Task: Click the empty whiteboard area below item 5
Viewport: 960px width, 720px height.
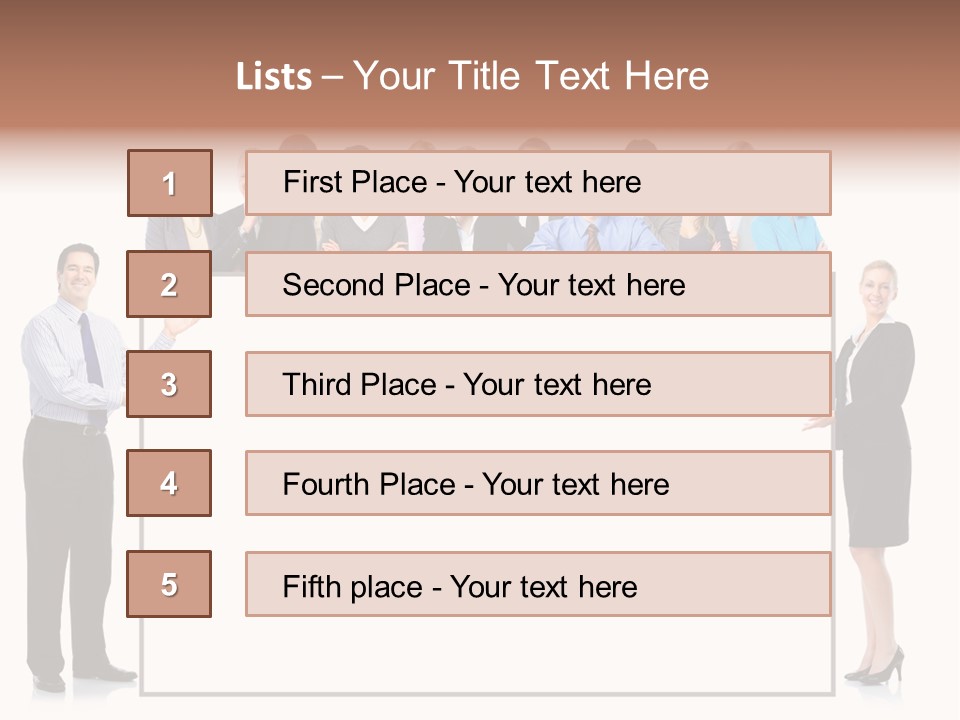Action: coord(488,655)
